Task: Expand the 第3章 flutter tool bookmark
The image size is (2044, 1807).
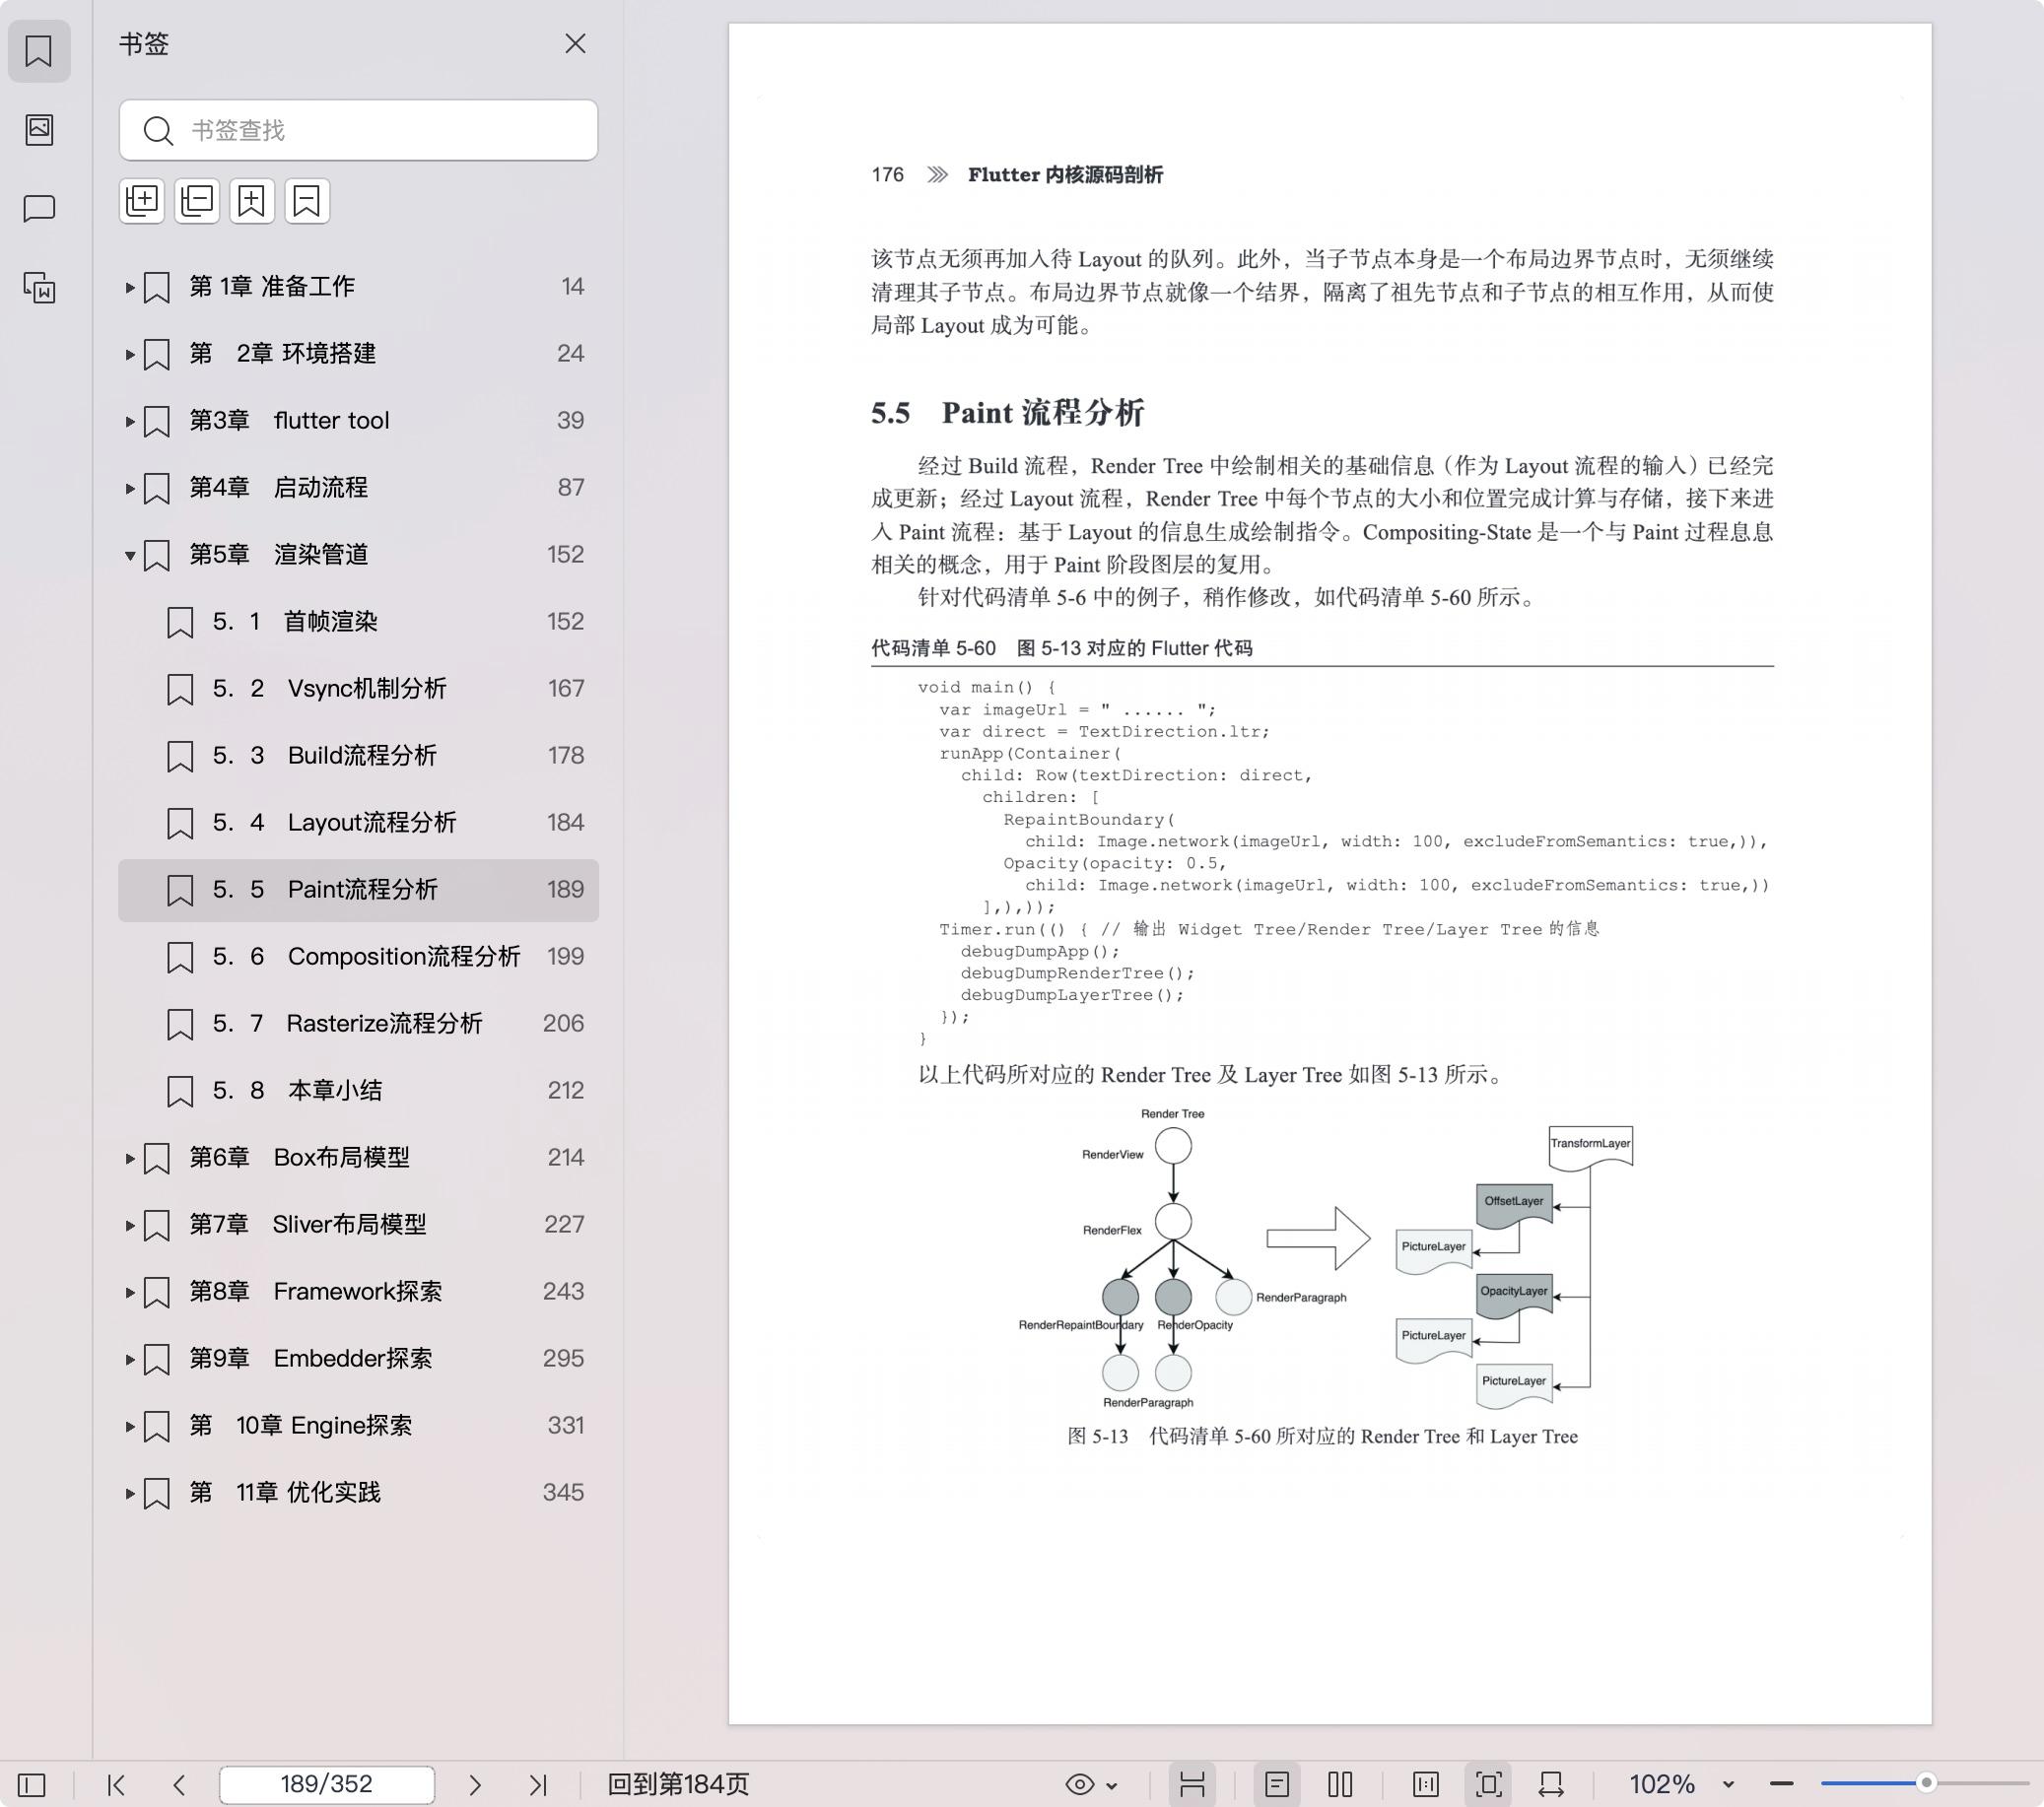Action: (130, 421)
